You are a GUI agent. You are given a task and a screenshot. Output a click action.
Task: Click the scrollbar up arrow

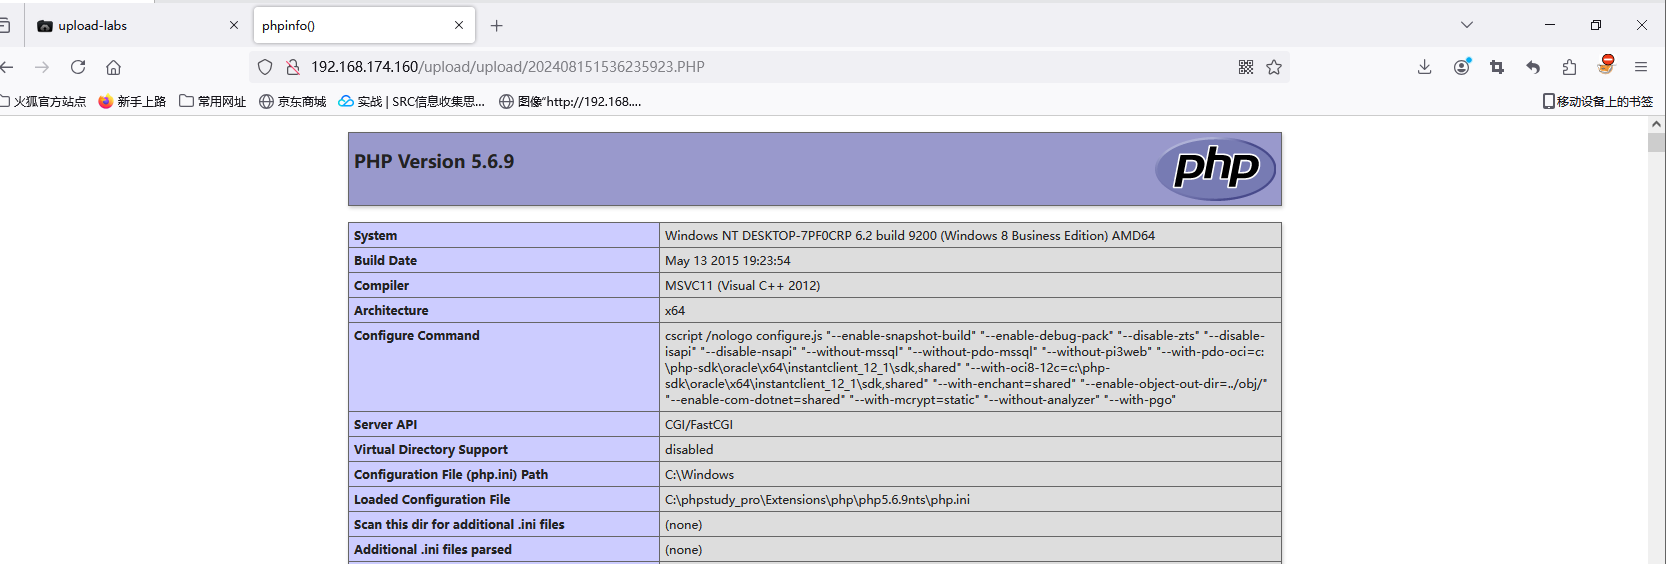[x=1657, y=124]
